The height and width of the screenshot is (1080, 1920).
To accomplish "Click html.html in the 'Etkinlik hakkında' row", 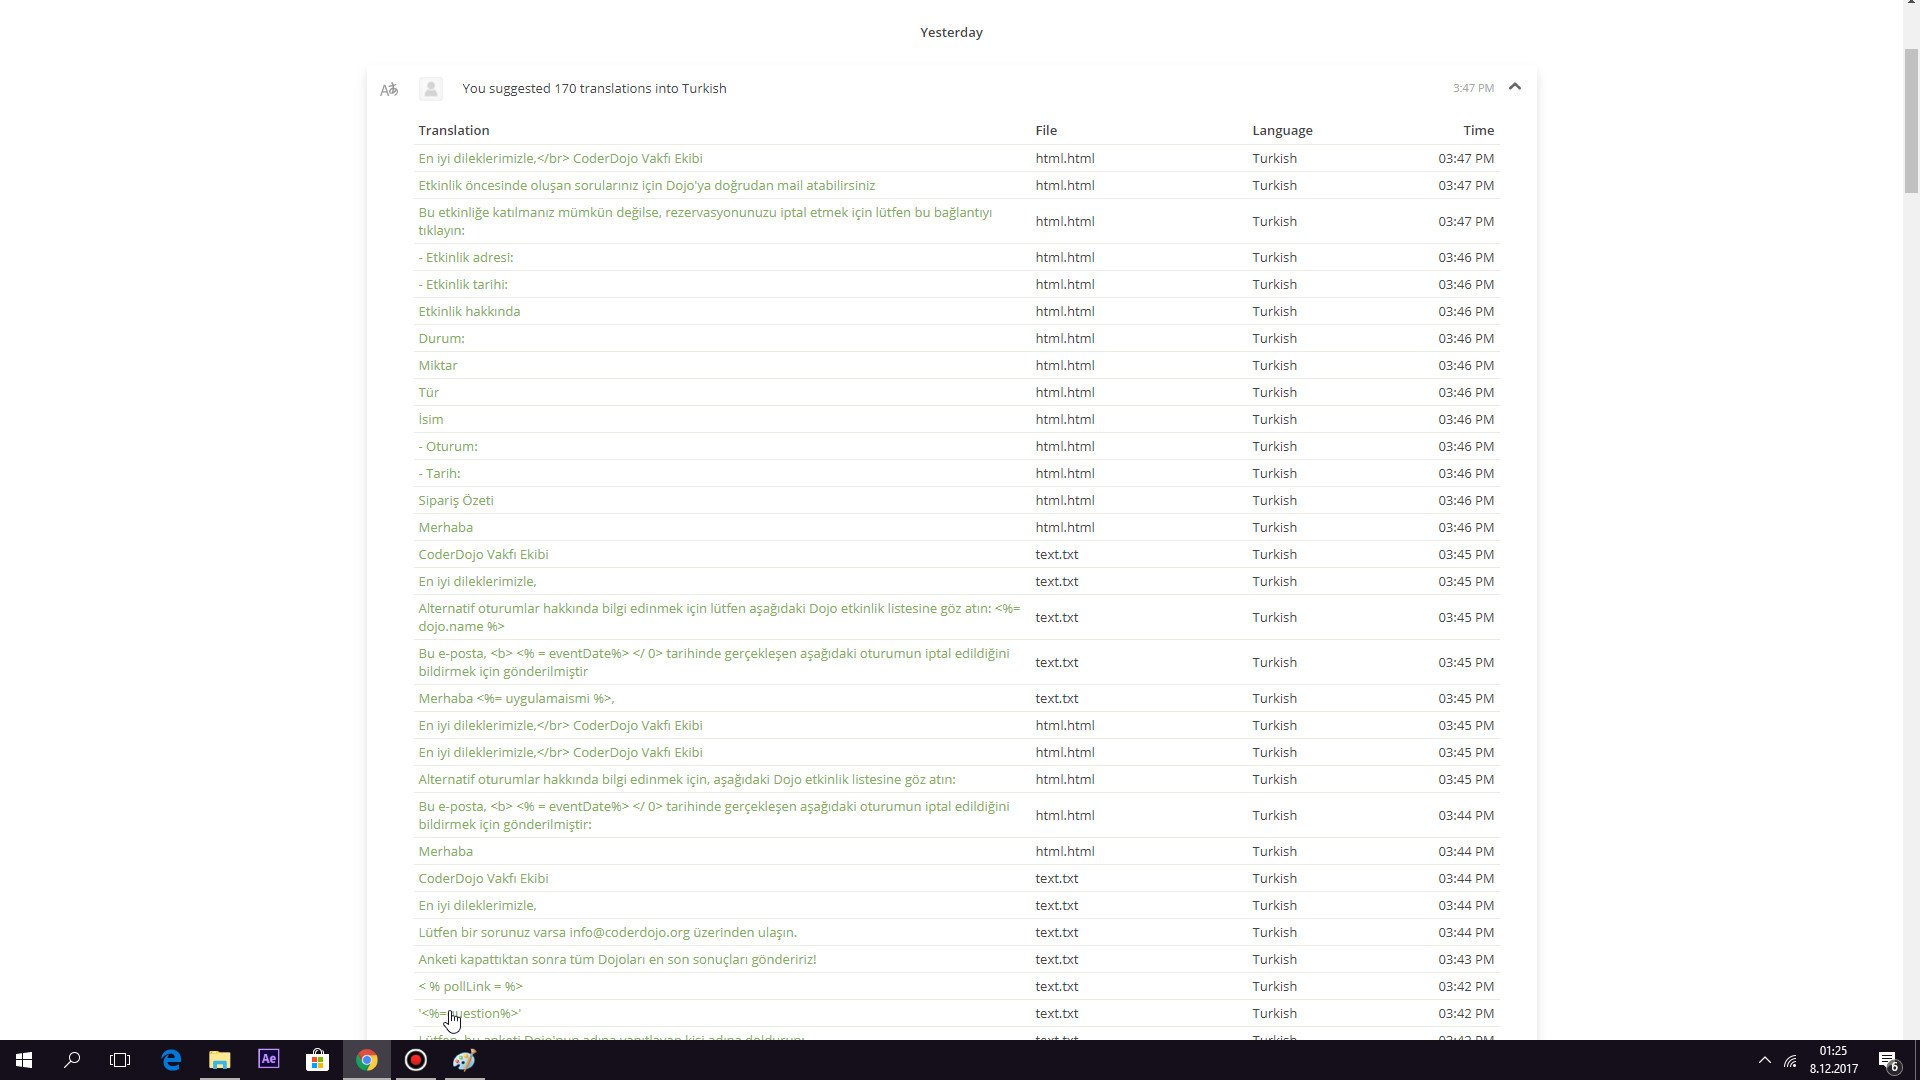I will click(x=1064, y=312).
